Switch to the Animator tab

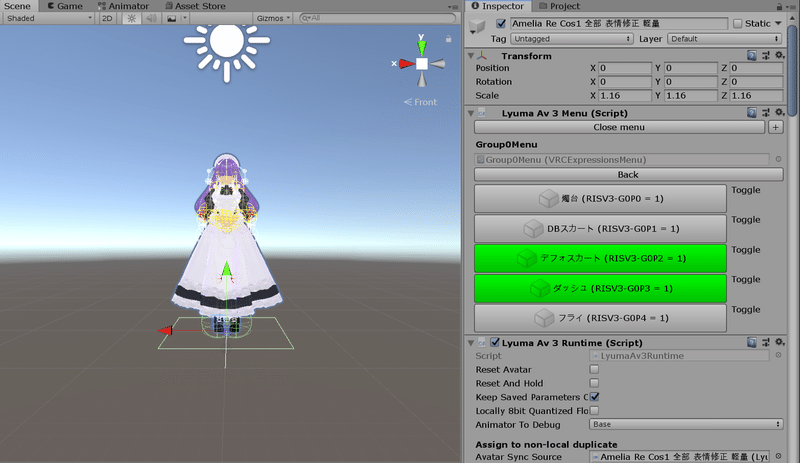[123, 6]
